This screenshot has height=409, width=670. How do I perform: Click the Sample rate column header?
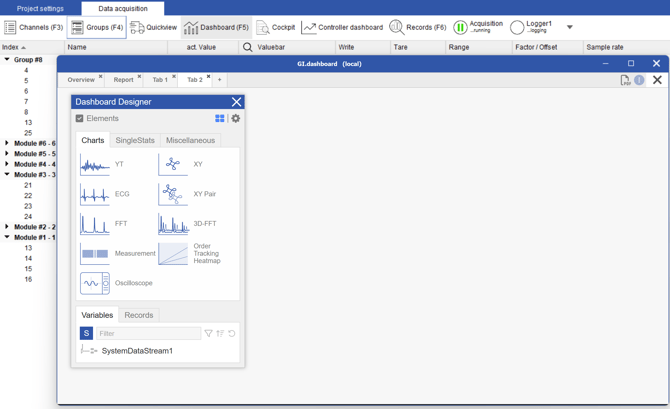[x=626, y=47]
